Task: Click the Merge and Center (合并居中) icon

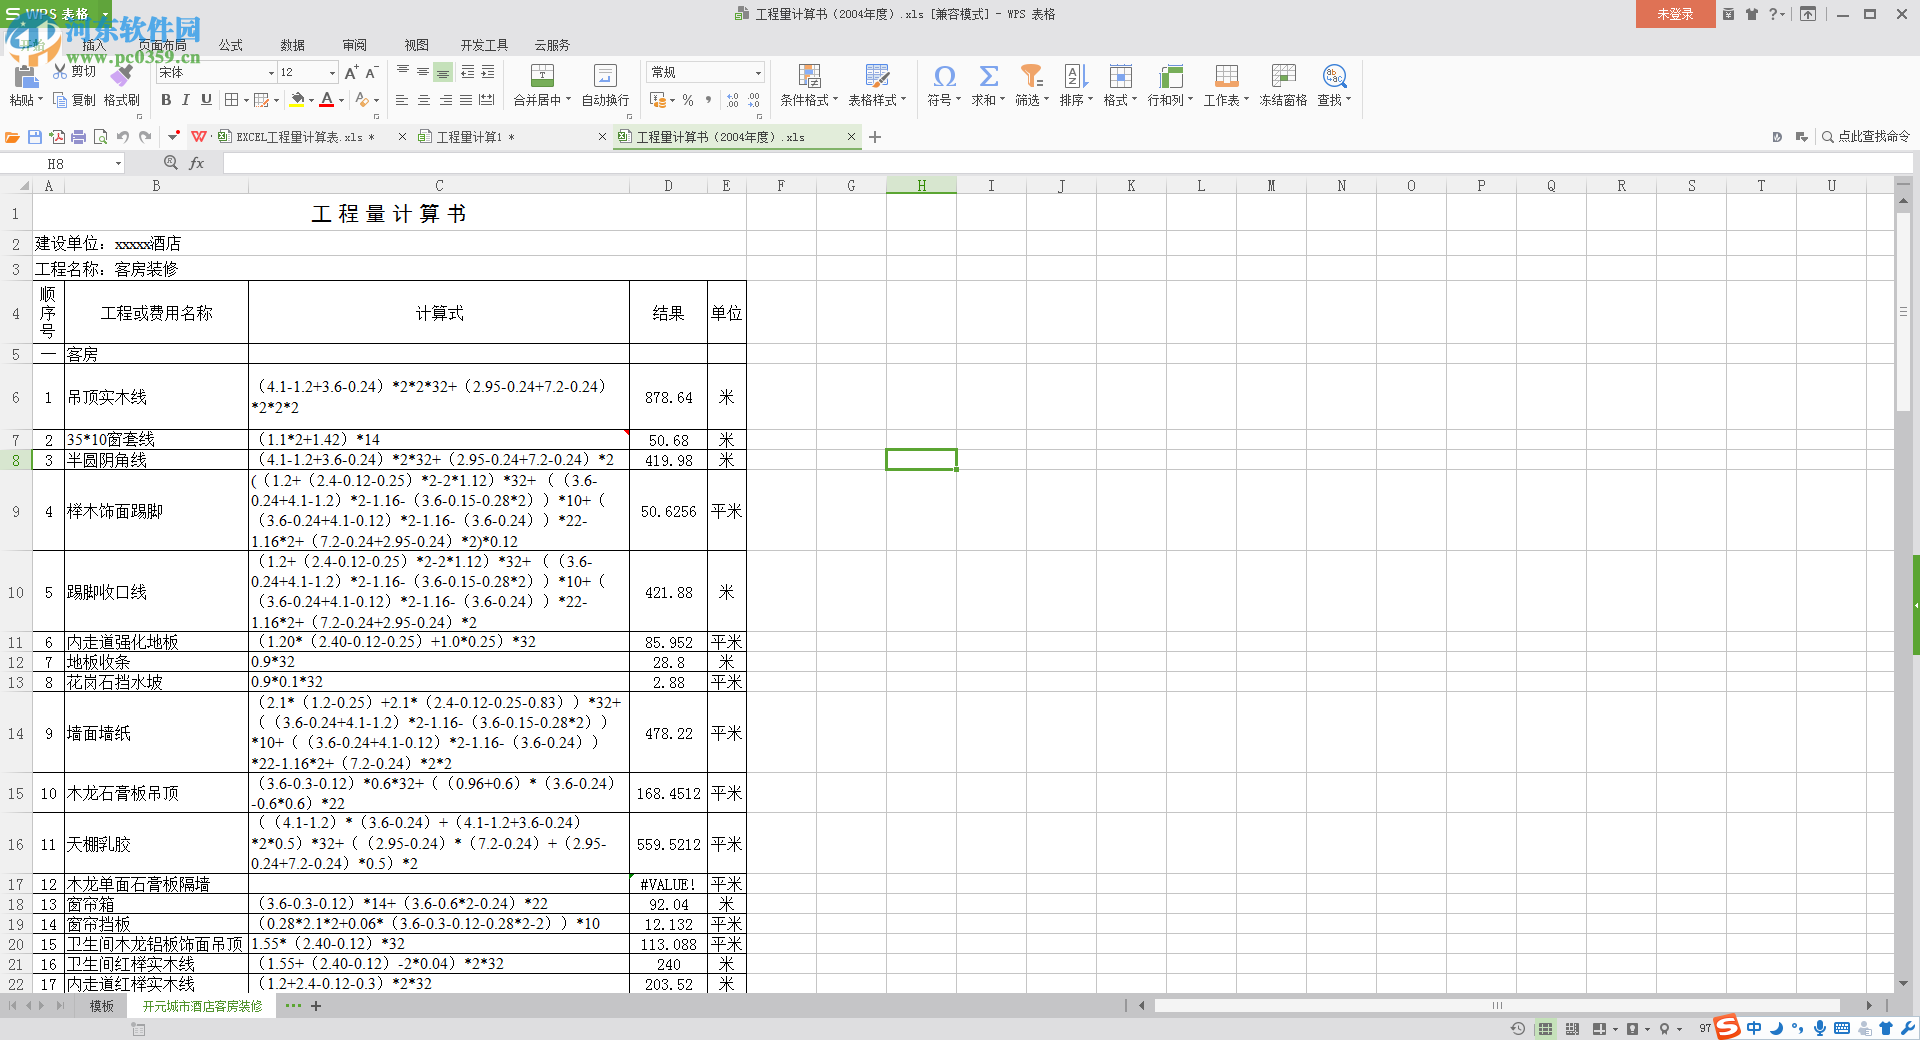Action: pyautogui.click(x=541, y=77)
